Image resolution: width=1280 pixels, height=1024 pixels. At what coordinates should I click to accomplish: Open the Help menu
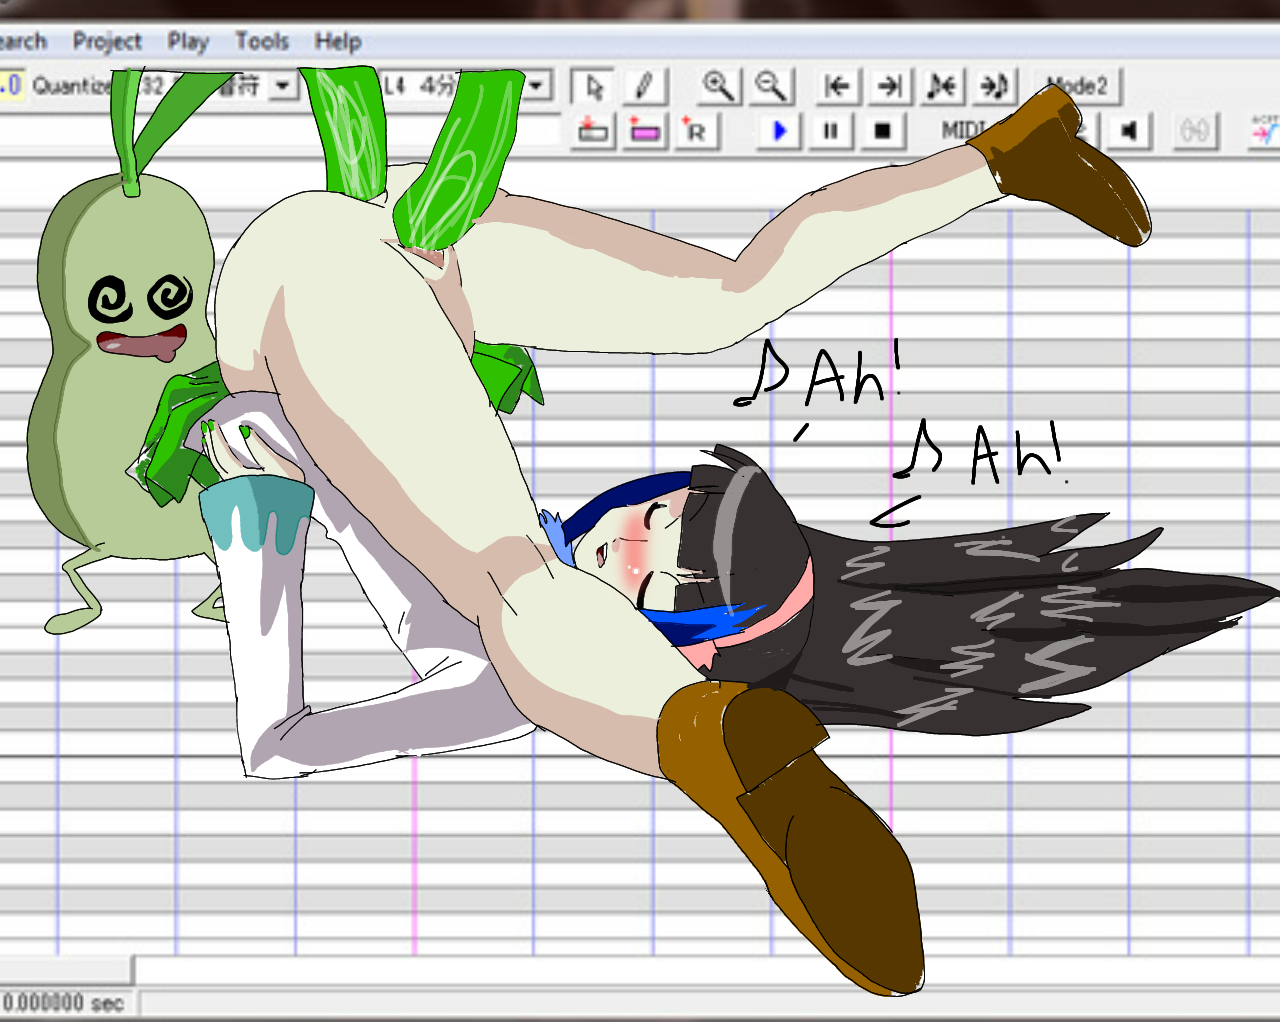(x=337, y=42)
